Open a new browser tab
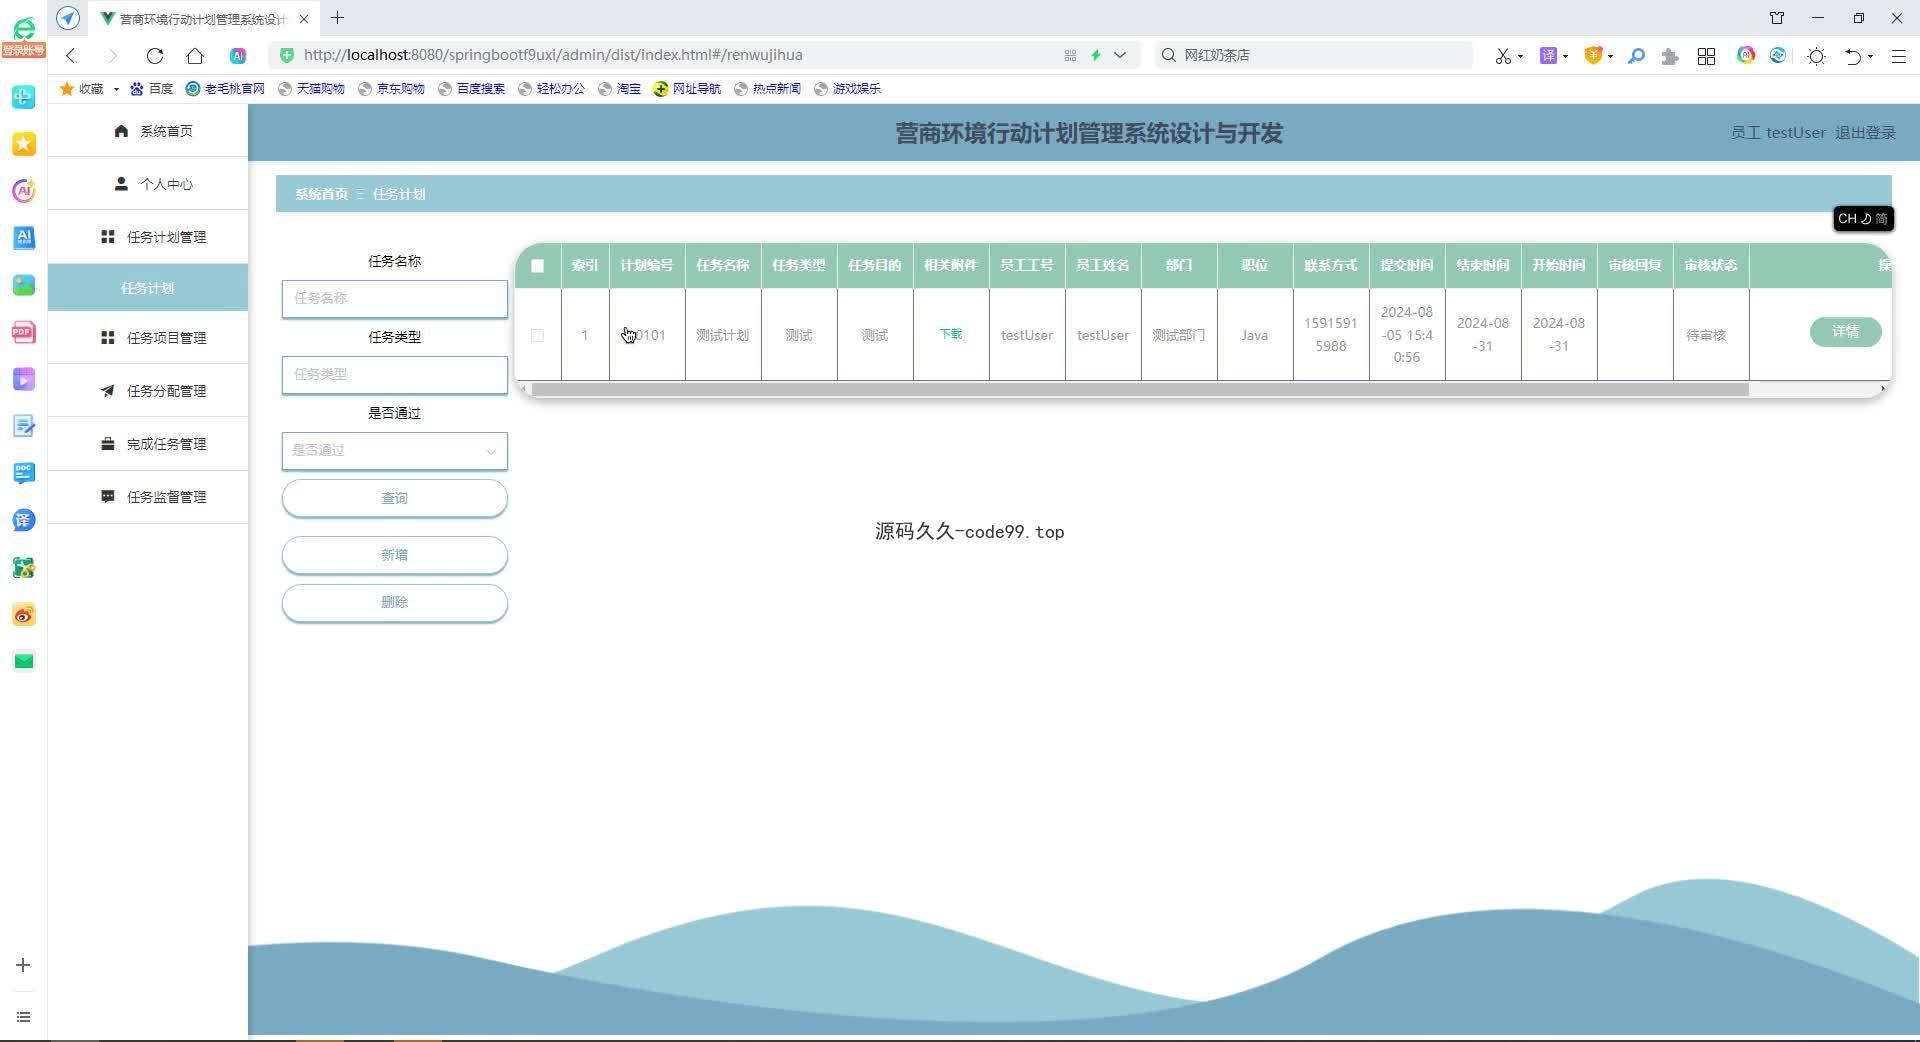Viewport: 1920px width, 1042px height. (338, 18)
